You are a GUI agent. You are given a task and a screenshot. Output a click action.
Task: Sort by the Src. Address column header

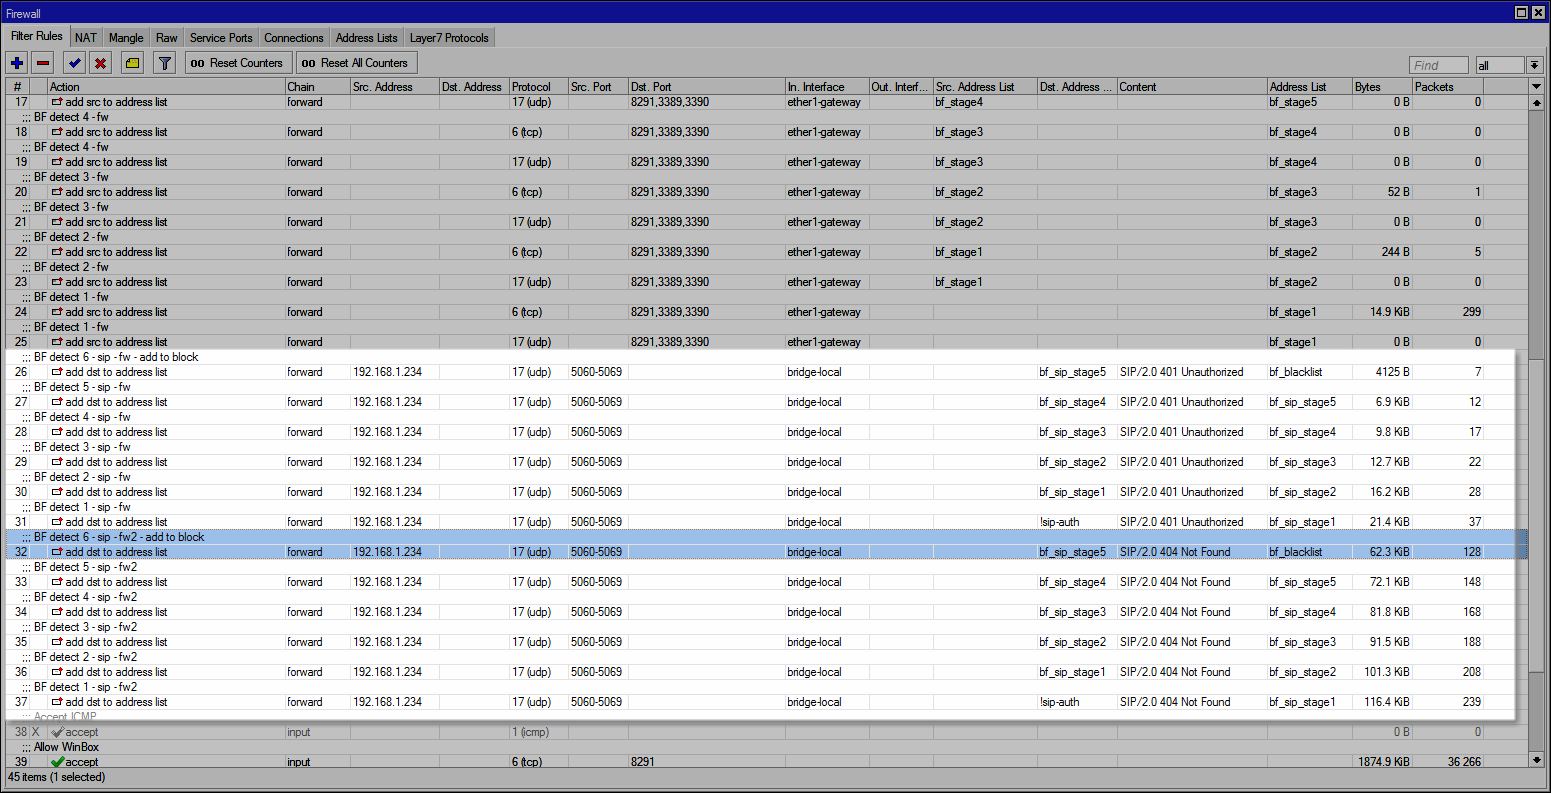pos(394,87)
